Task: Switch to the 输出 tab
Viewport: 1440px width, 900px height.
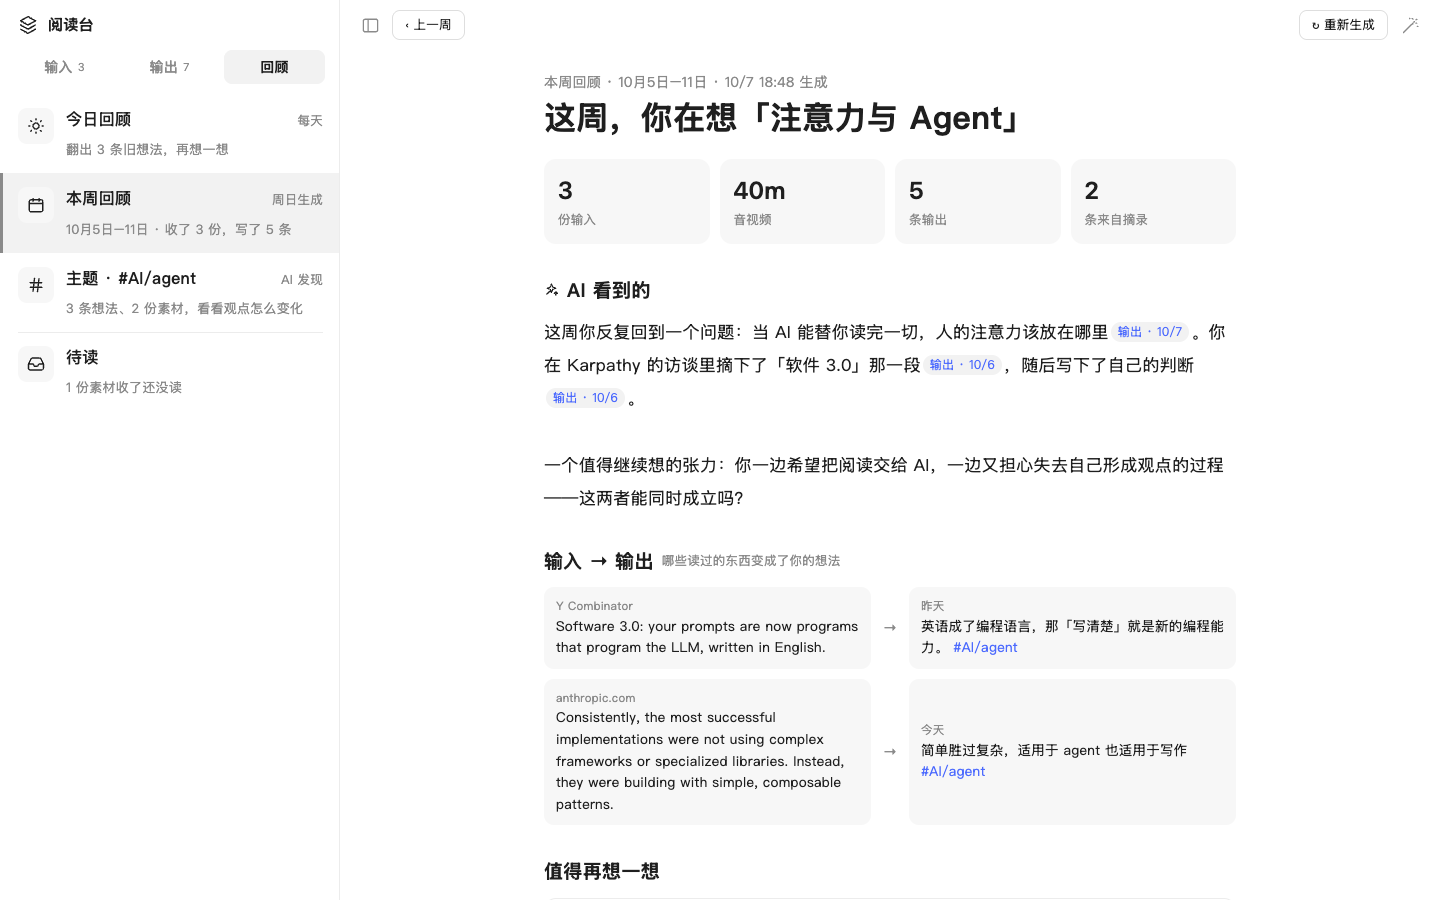Action: [x=169, y=67]
